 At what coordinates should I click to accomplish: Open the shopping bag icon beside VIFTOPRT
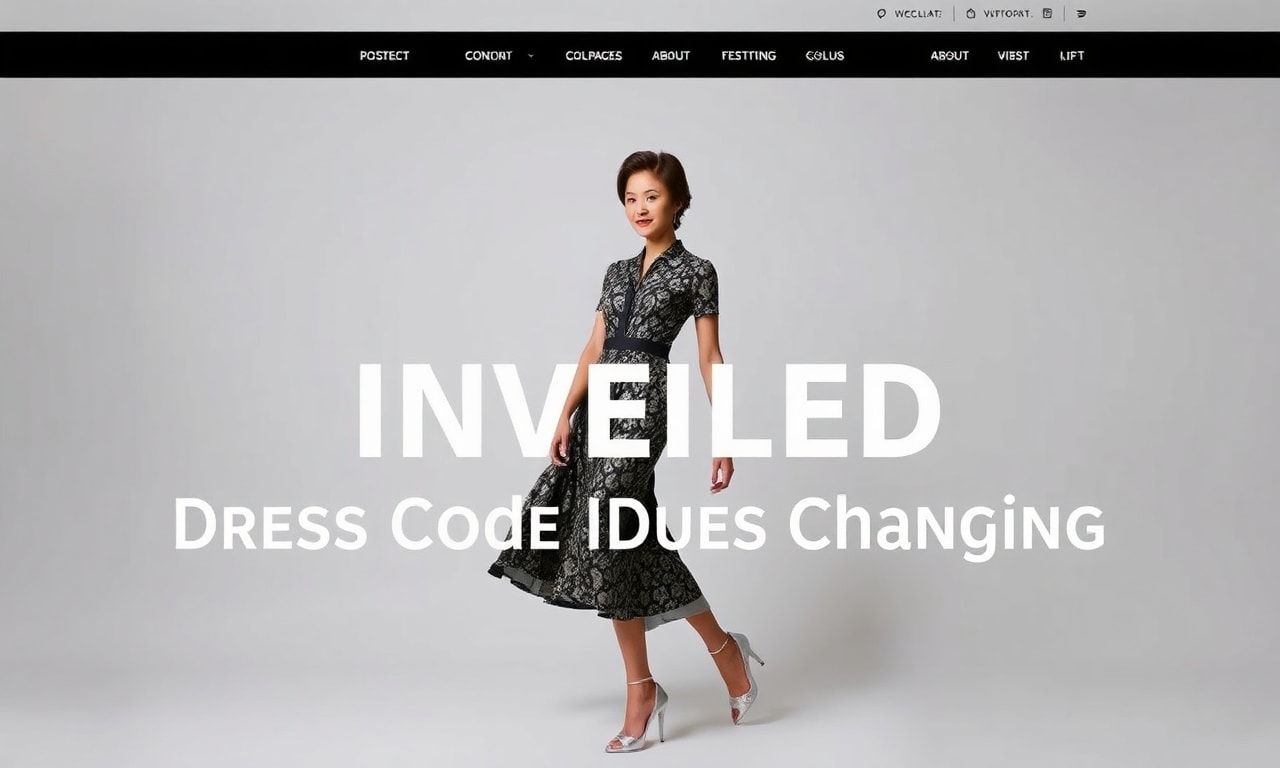coord(970,14)
